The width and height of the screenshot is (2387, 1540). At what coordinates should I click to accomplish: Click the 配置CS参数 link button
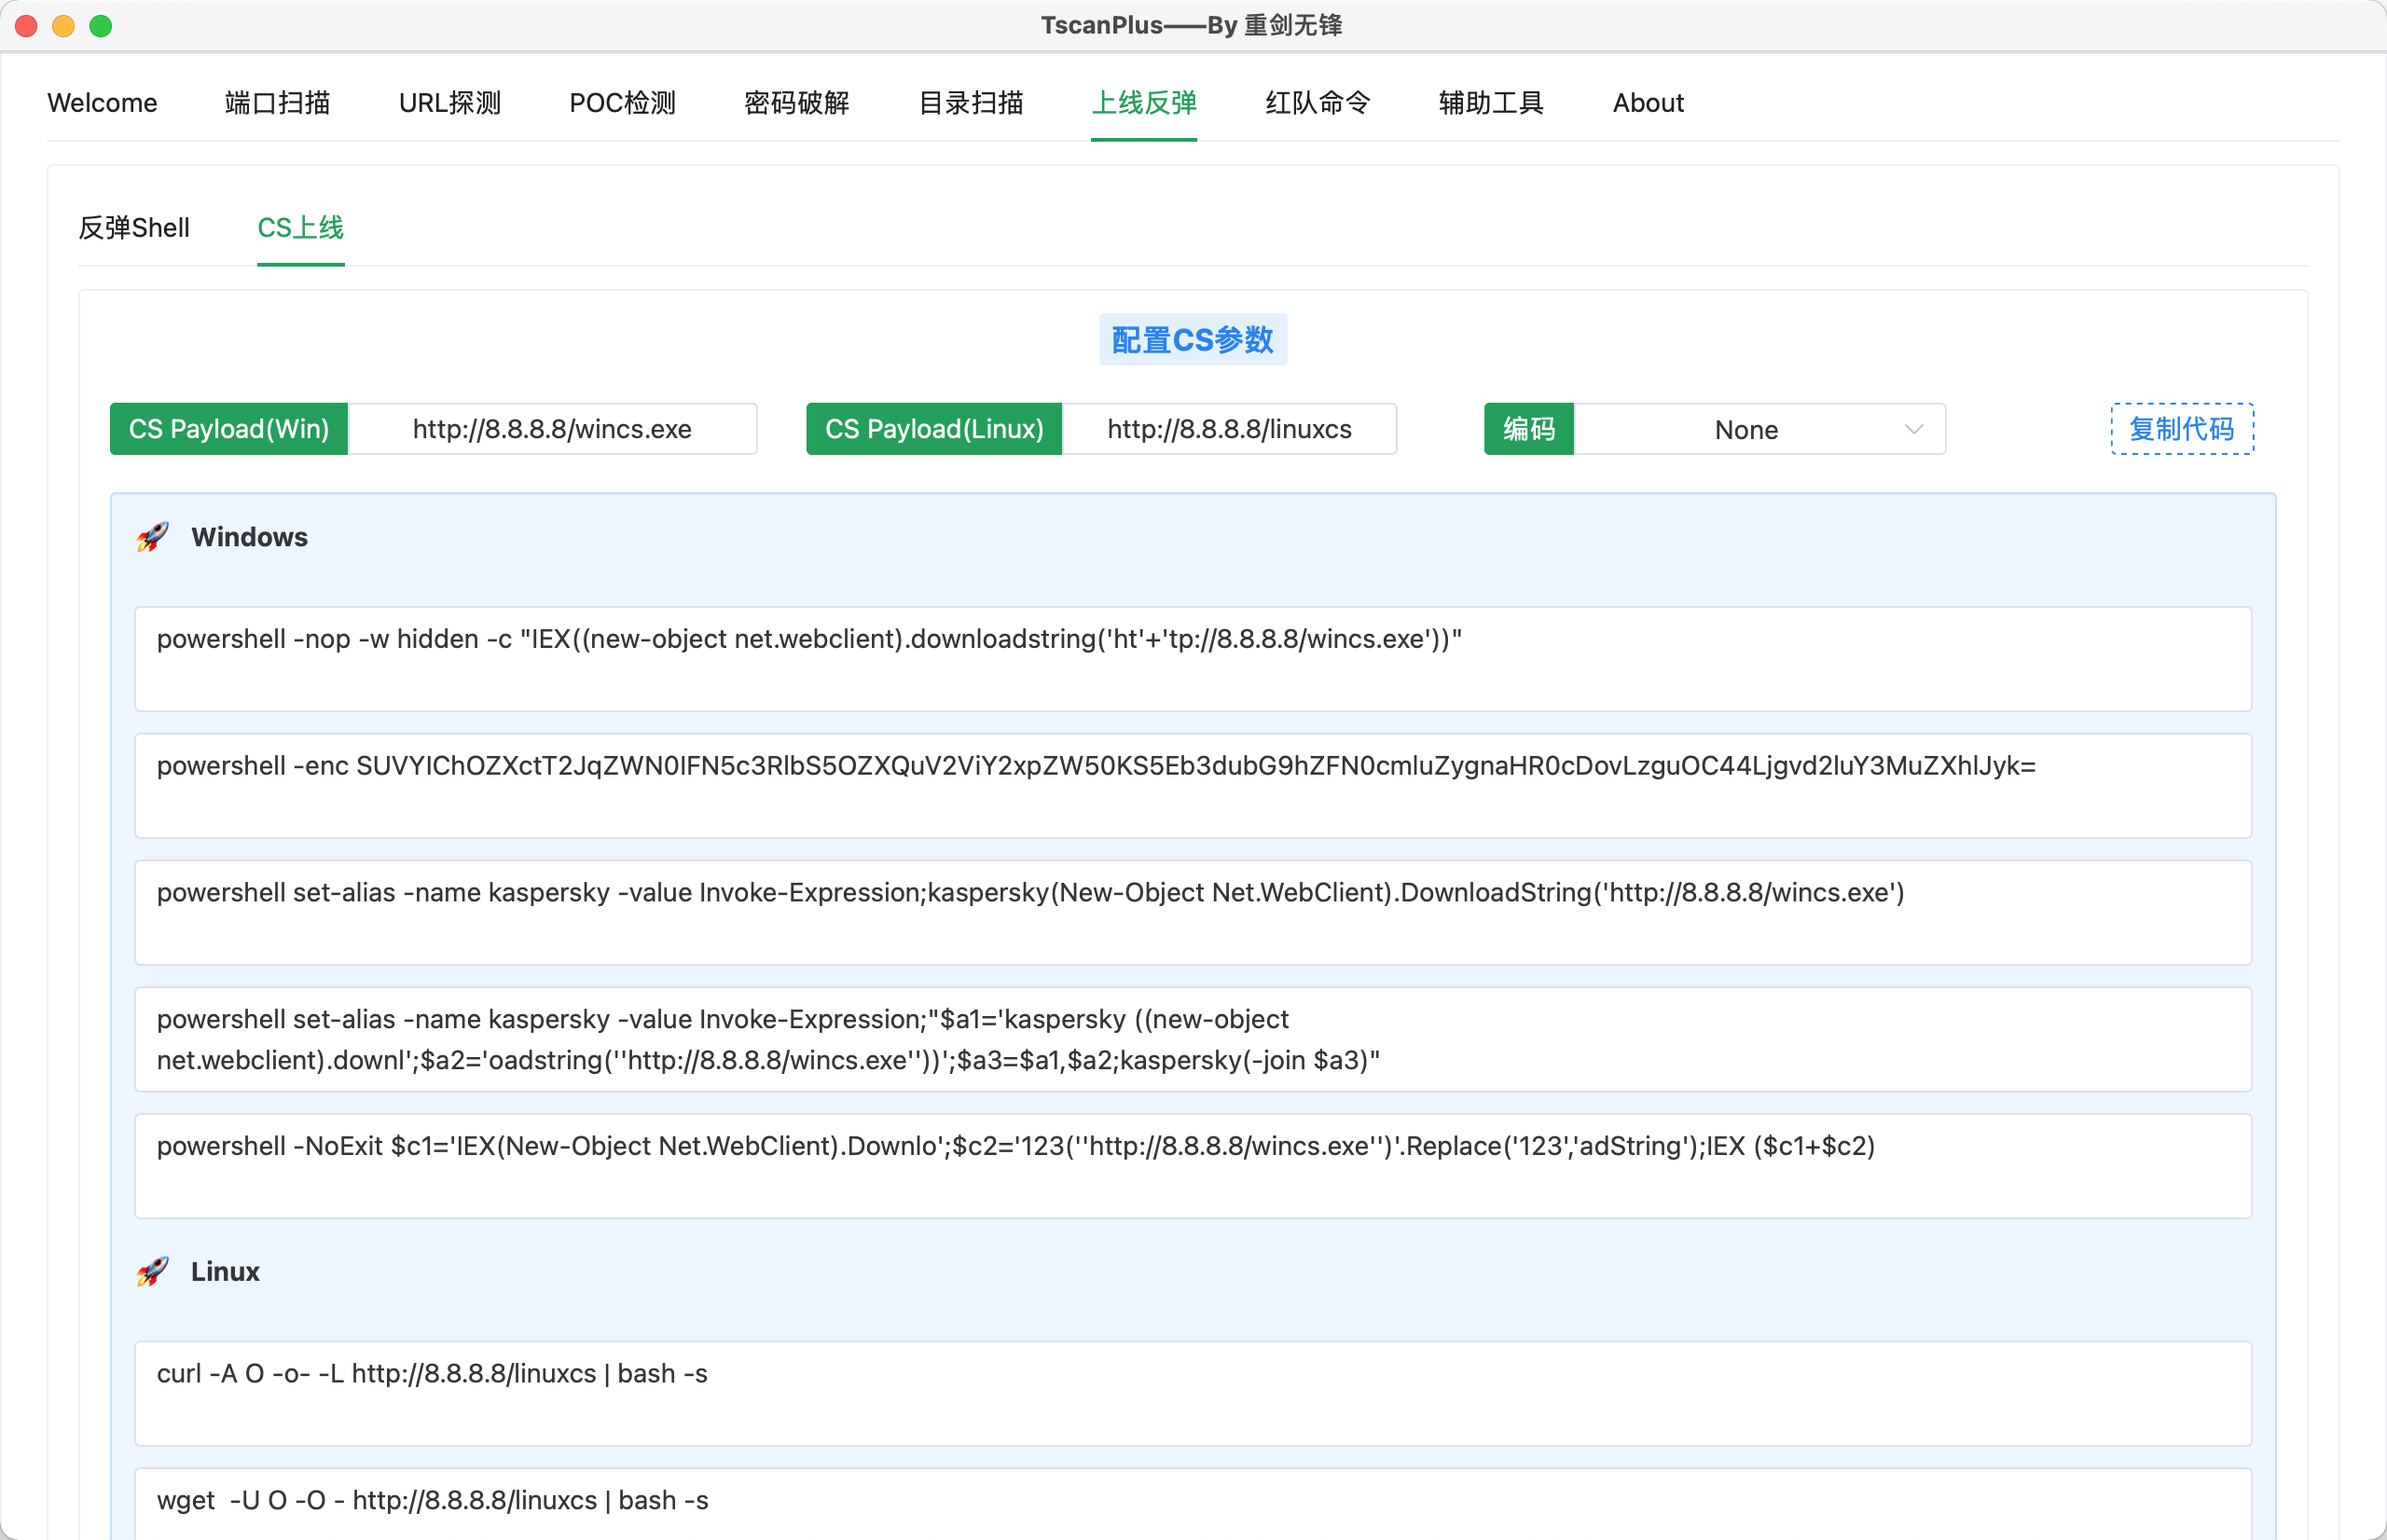click(x=1192, y=340)
